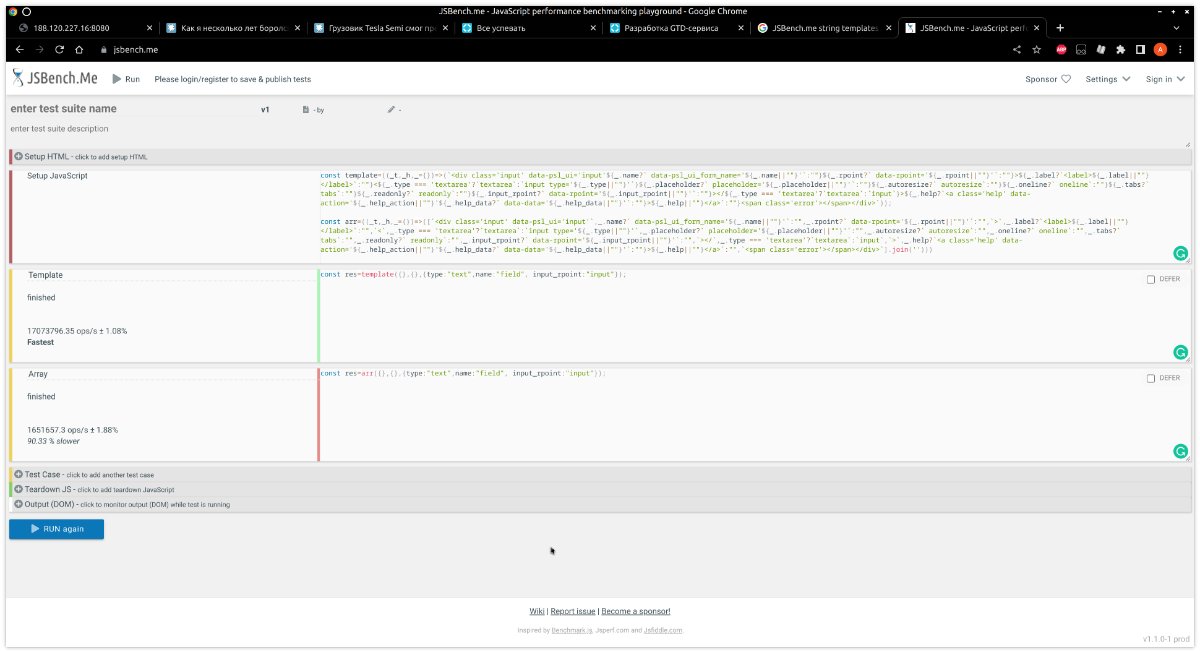Viewport: 1200px width, 653px height.
Task: Click the JSBench.Me logo
Action: [55, 78]
